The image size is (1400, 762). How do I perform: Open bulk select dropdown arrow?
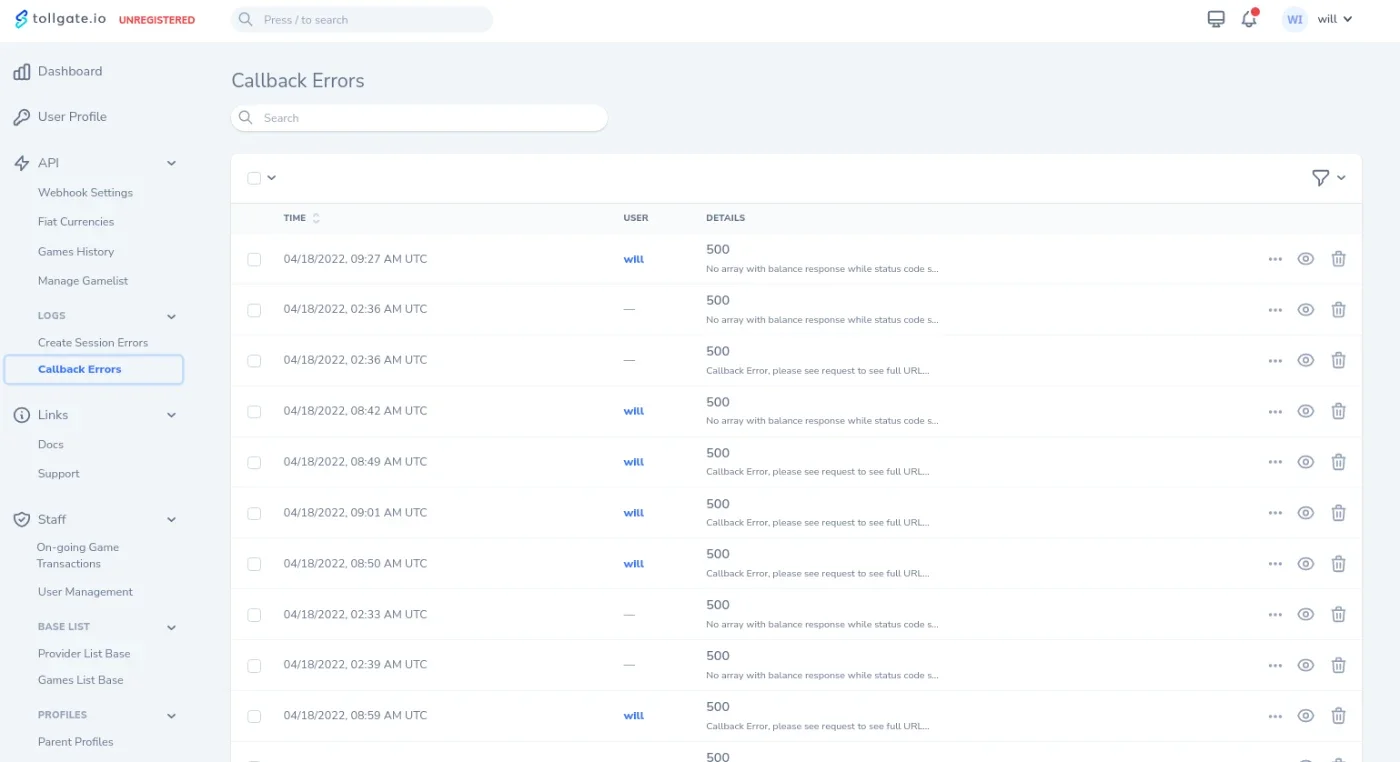point(271,178)
